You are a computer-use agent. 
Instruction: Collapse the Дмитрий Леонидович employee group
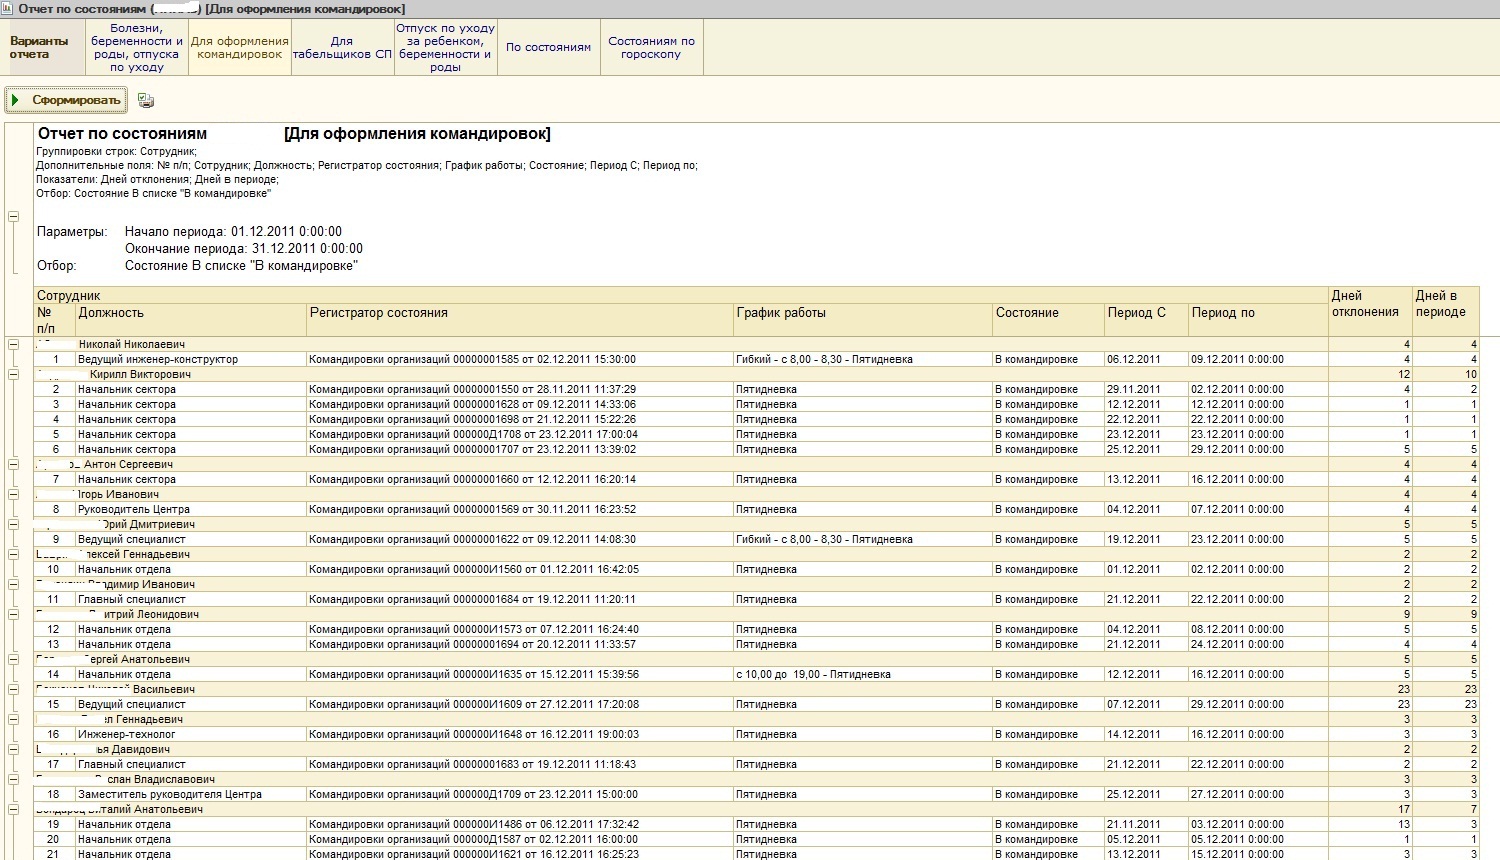point(14,614)
